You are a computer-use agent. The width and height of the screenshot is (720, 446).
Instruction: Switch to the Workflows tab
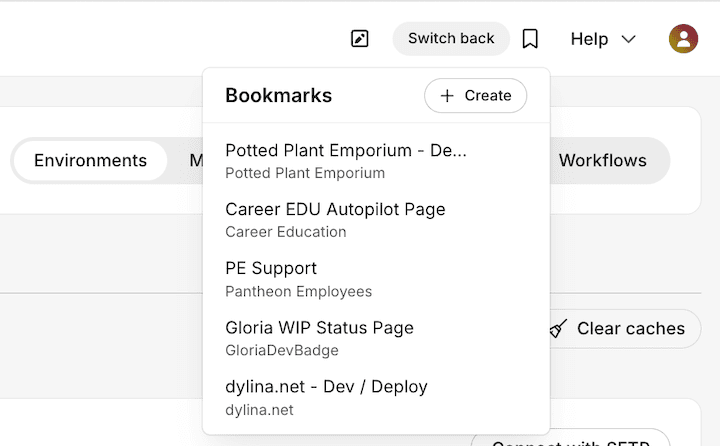click(x=602, y=160)
